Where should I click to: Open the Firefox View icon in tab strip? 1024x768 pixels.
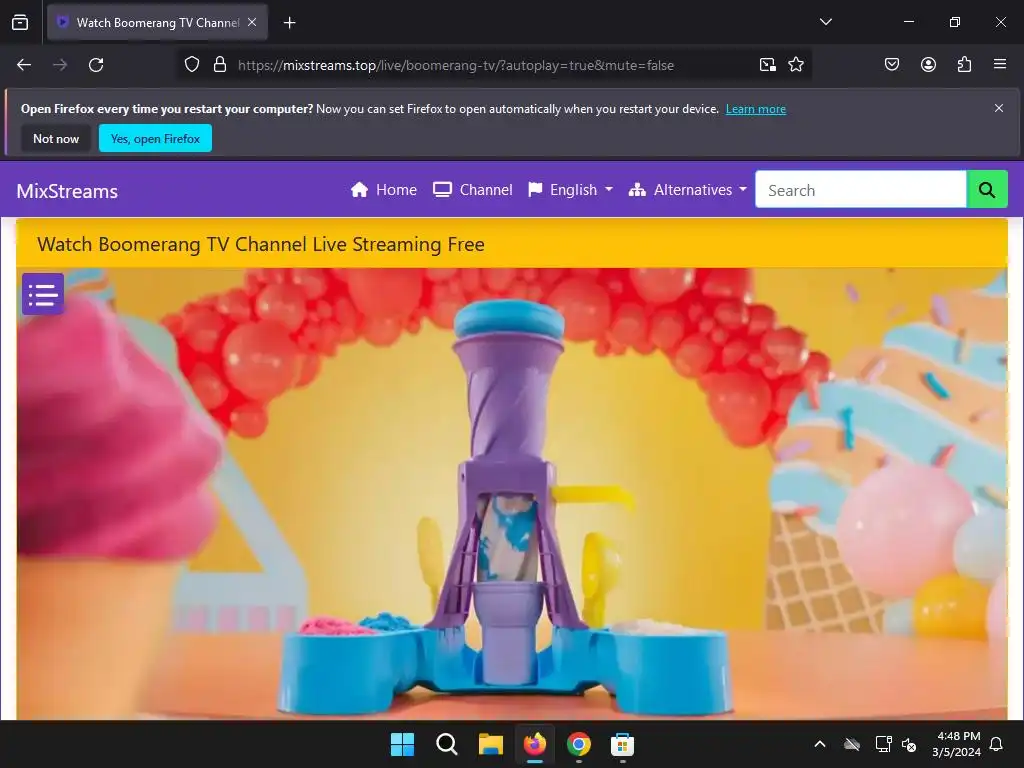[x=20, y=22]
